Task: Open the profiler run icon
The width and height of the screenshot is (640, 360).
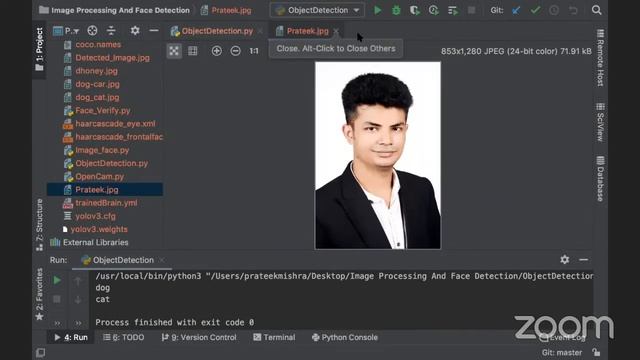Action: click(x=433, y=10)
